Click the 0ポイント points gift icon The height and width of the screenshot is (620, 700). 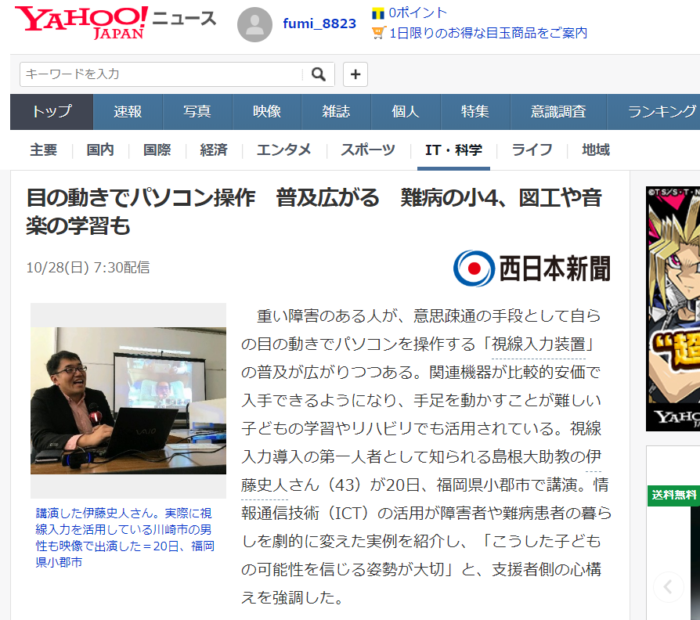coord(378,13)
